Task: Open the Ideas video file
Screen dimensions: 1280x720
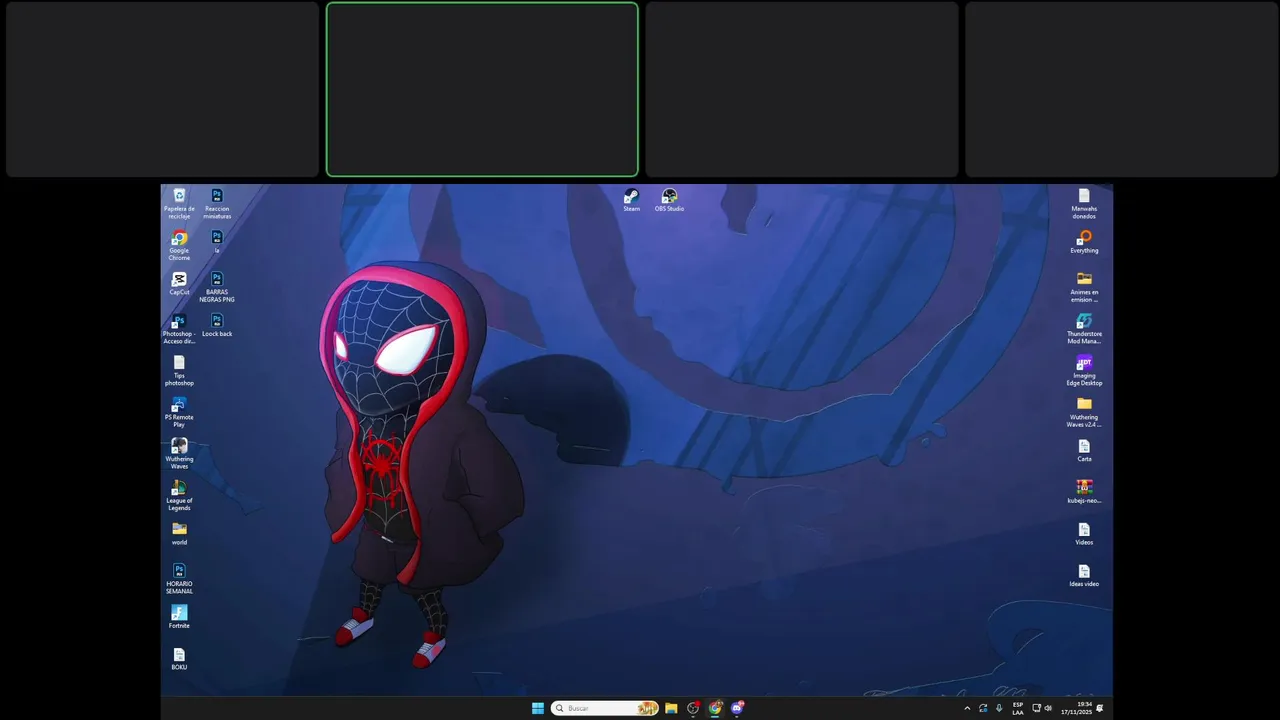Action: [x=1084, y=575]
